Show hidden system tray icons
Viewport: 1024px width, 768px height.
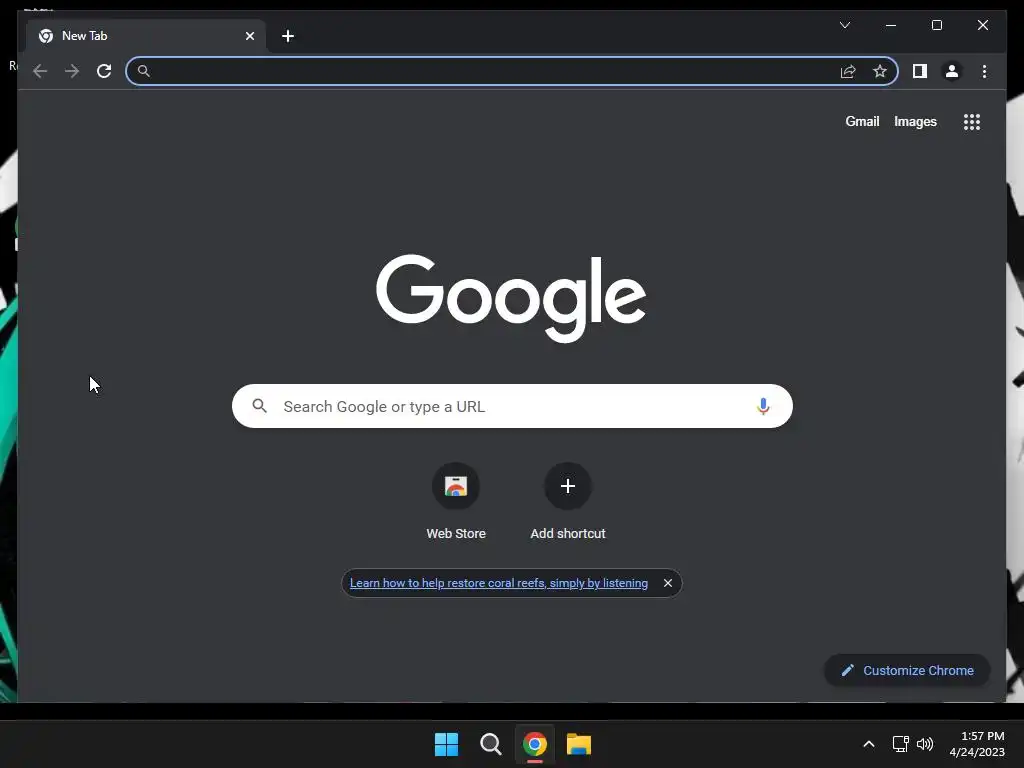pos(869,744)
